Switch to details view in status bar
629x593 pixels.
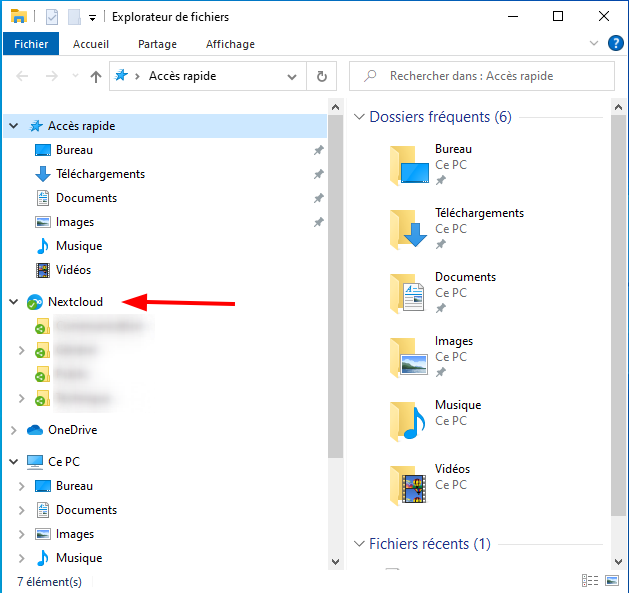coord(590,581)
